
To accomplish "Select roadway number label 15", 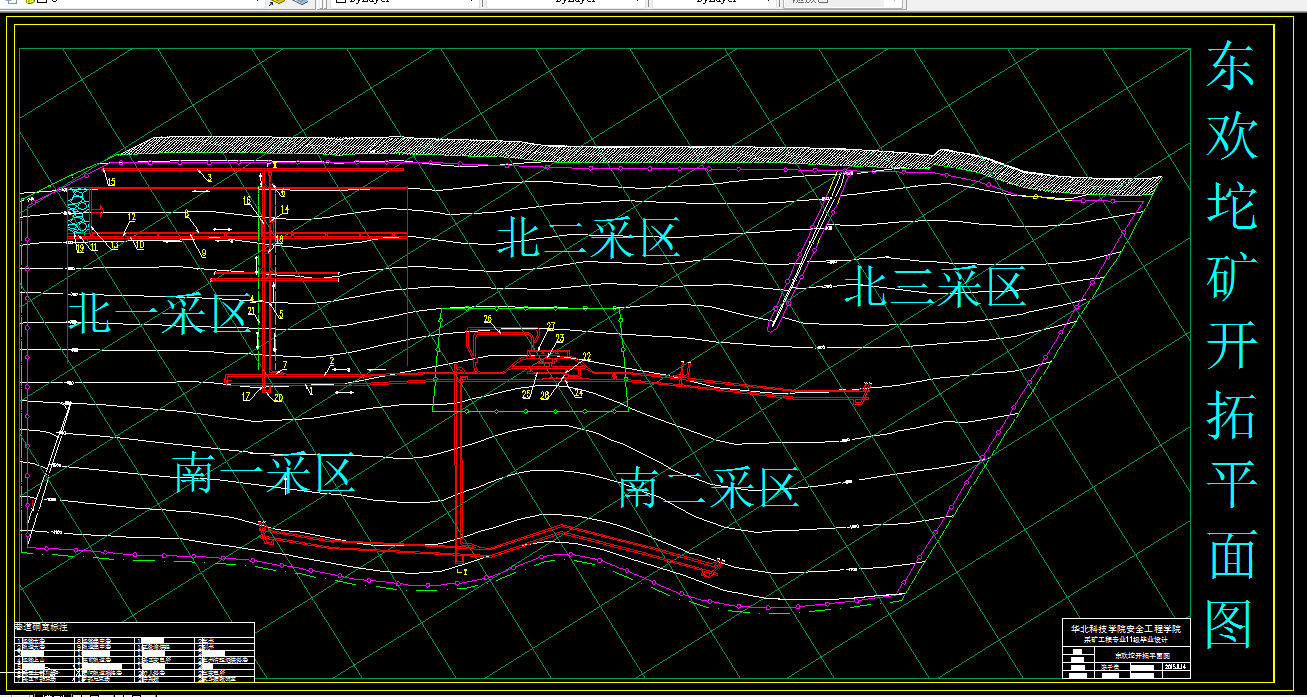I will 111,181.
